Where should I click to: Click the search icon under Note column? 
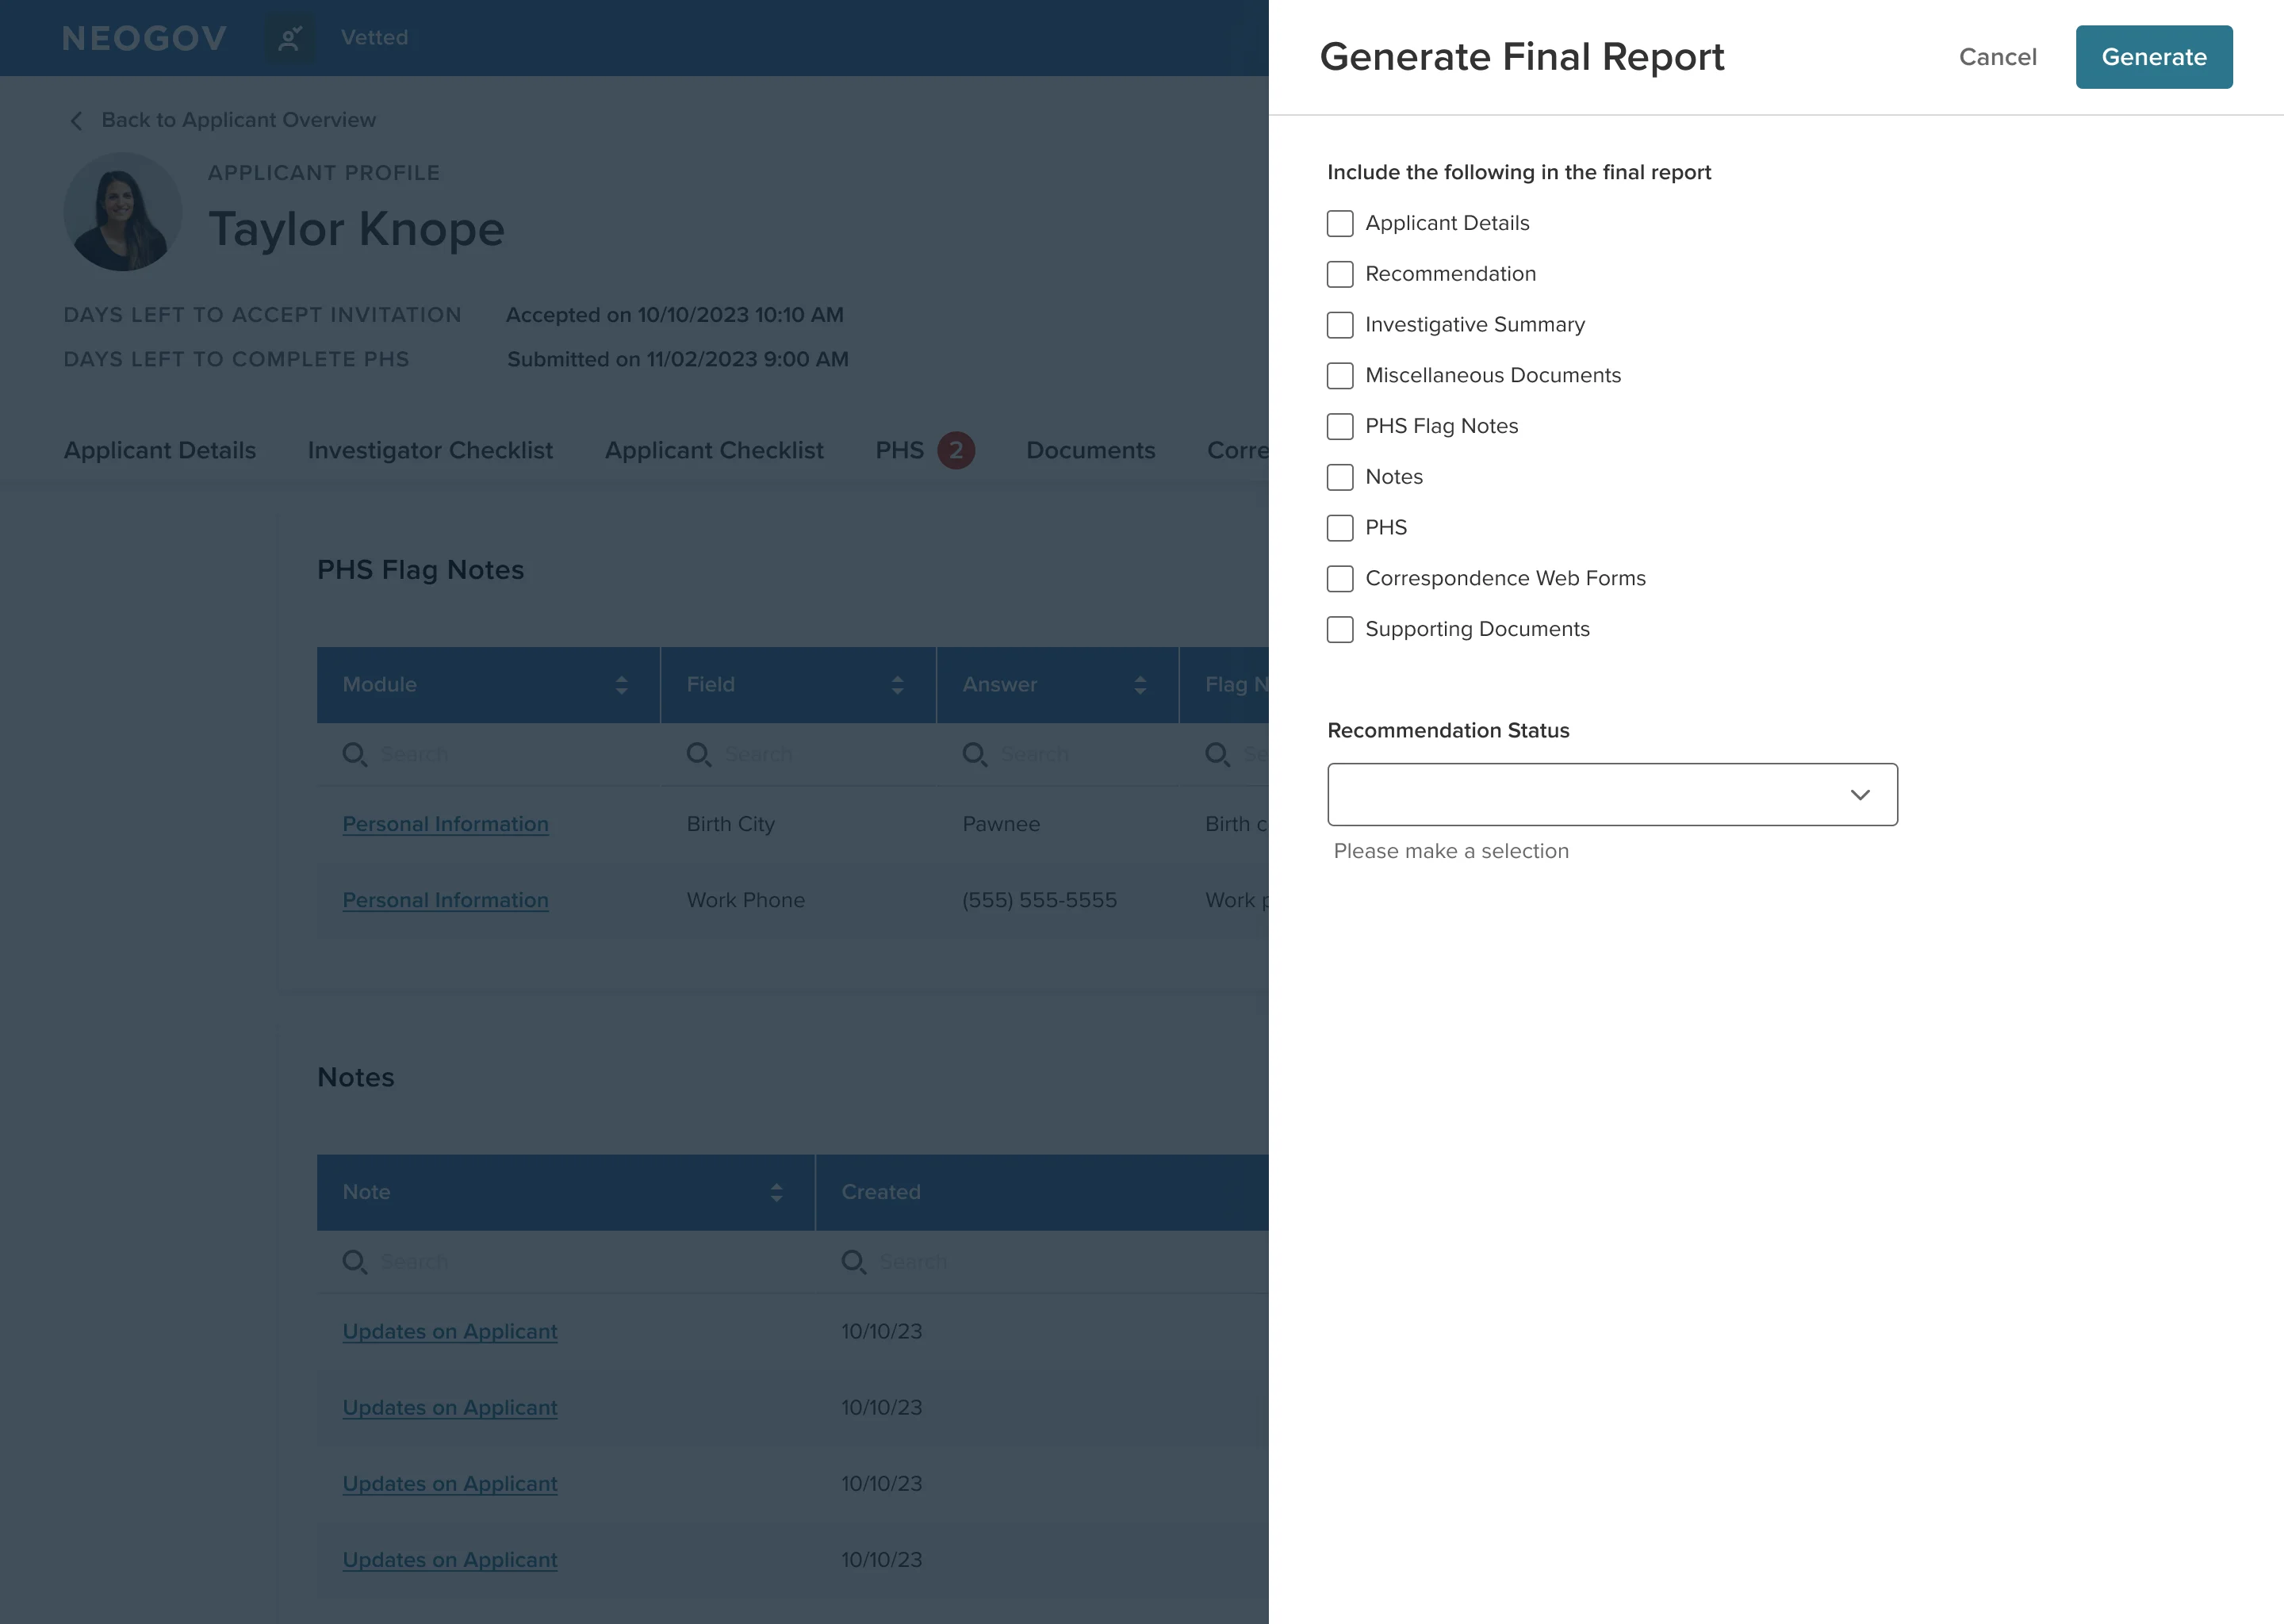355,1262
